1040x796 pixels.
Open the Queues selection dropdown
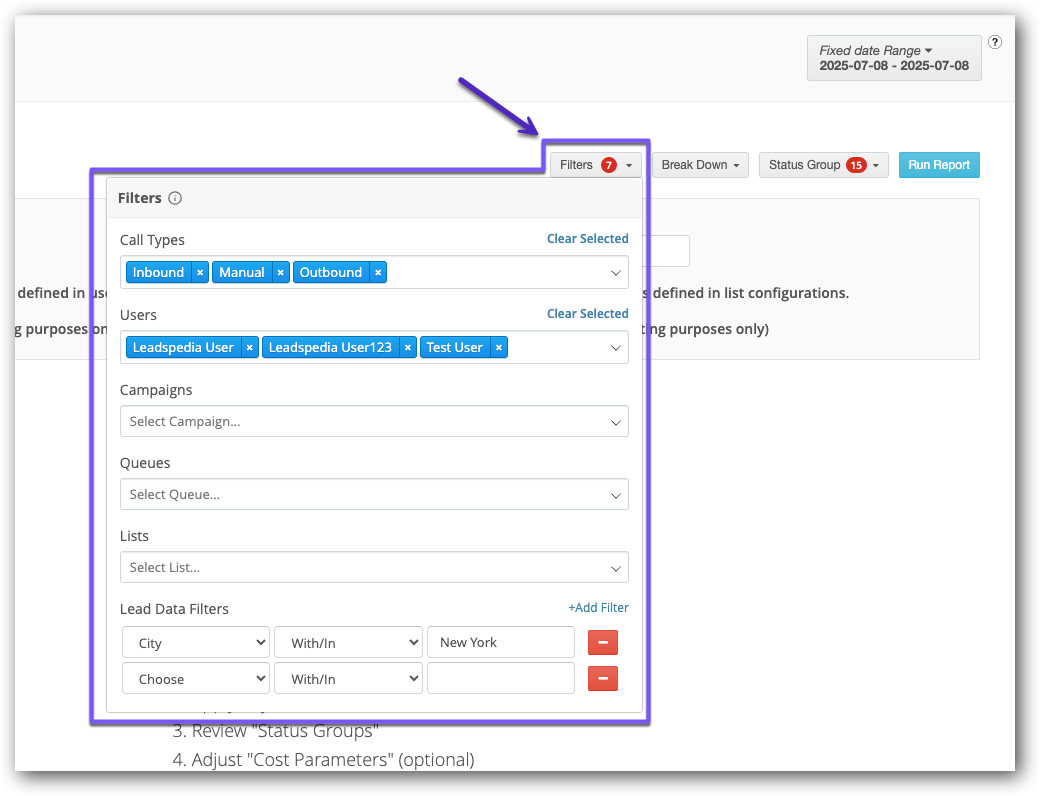[x=374, y=494]
